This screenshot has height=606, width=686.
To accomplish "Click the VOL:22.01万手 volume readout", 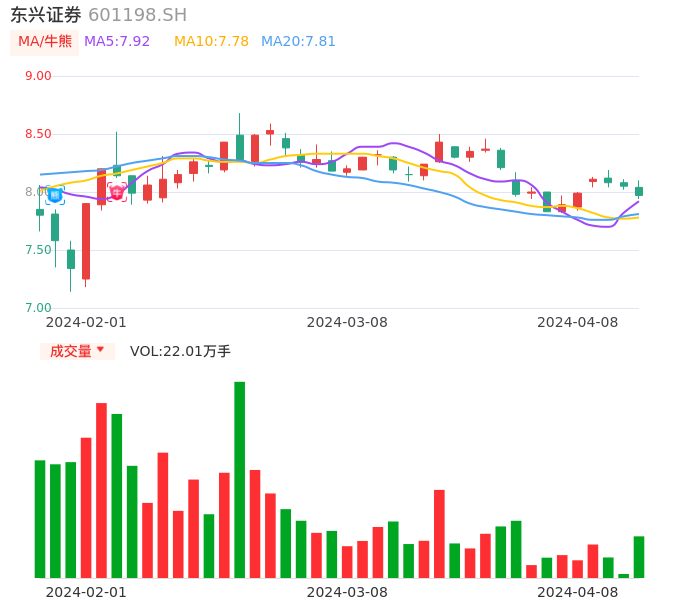I will (180, 351).
